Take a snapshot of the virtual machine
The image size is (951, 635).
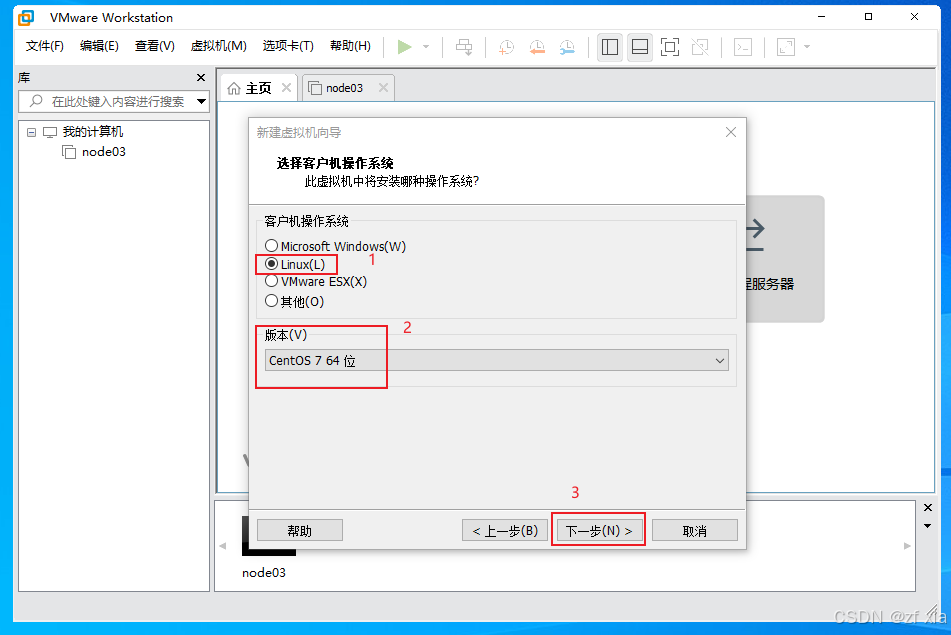[506, 47]
